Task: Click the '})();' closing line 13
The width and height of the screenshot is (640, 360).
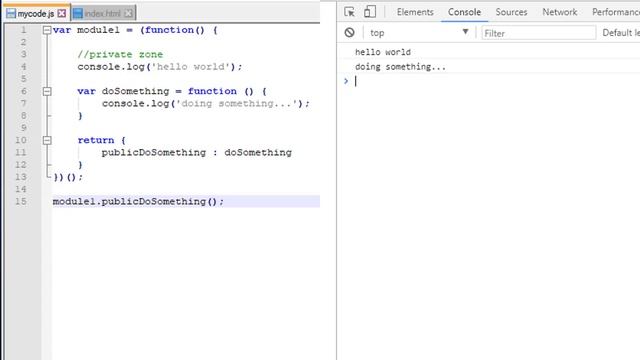Action: click(68, 177)
